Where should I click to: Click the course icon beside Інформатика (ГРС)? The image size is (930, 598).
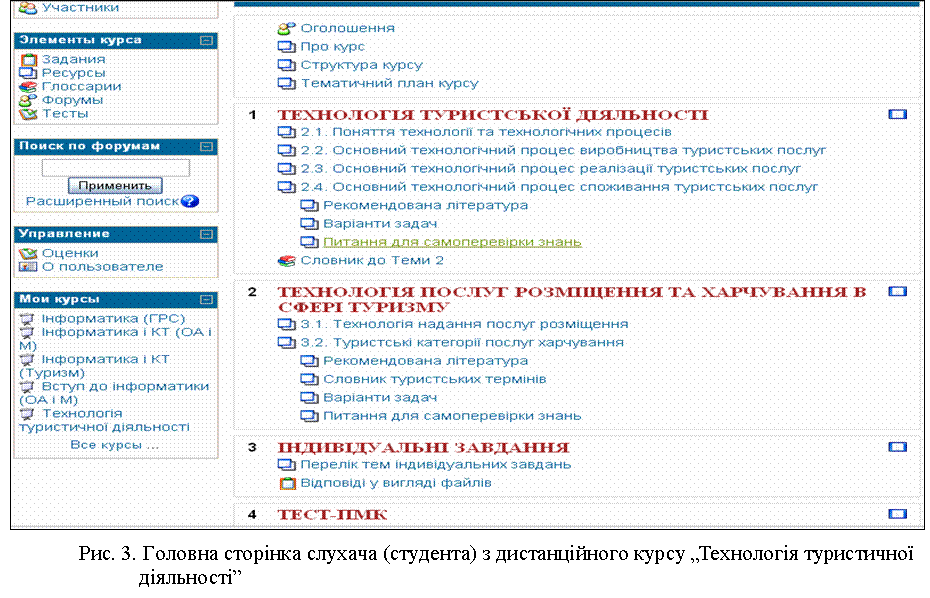pos(27,319)
